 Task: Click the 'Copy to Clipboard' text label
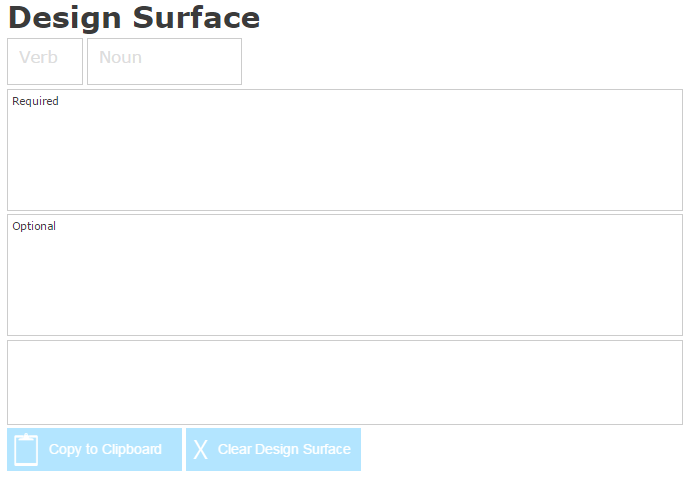(105, 449)
